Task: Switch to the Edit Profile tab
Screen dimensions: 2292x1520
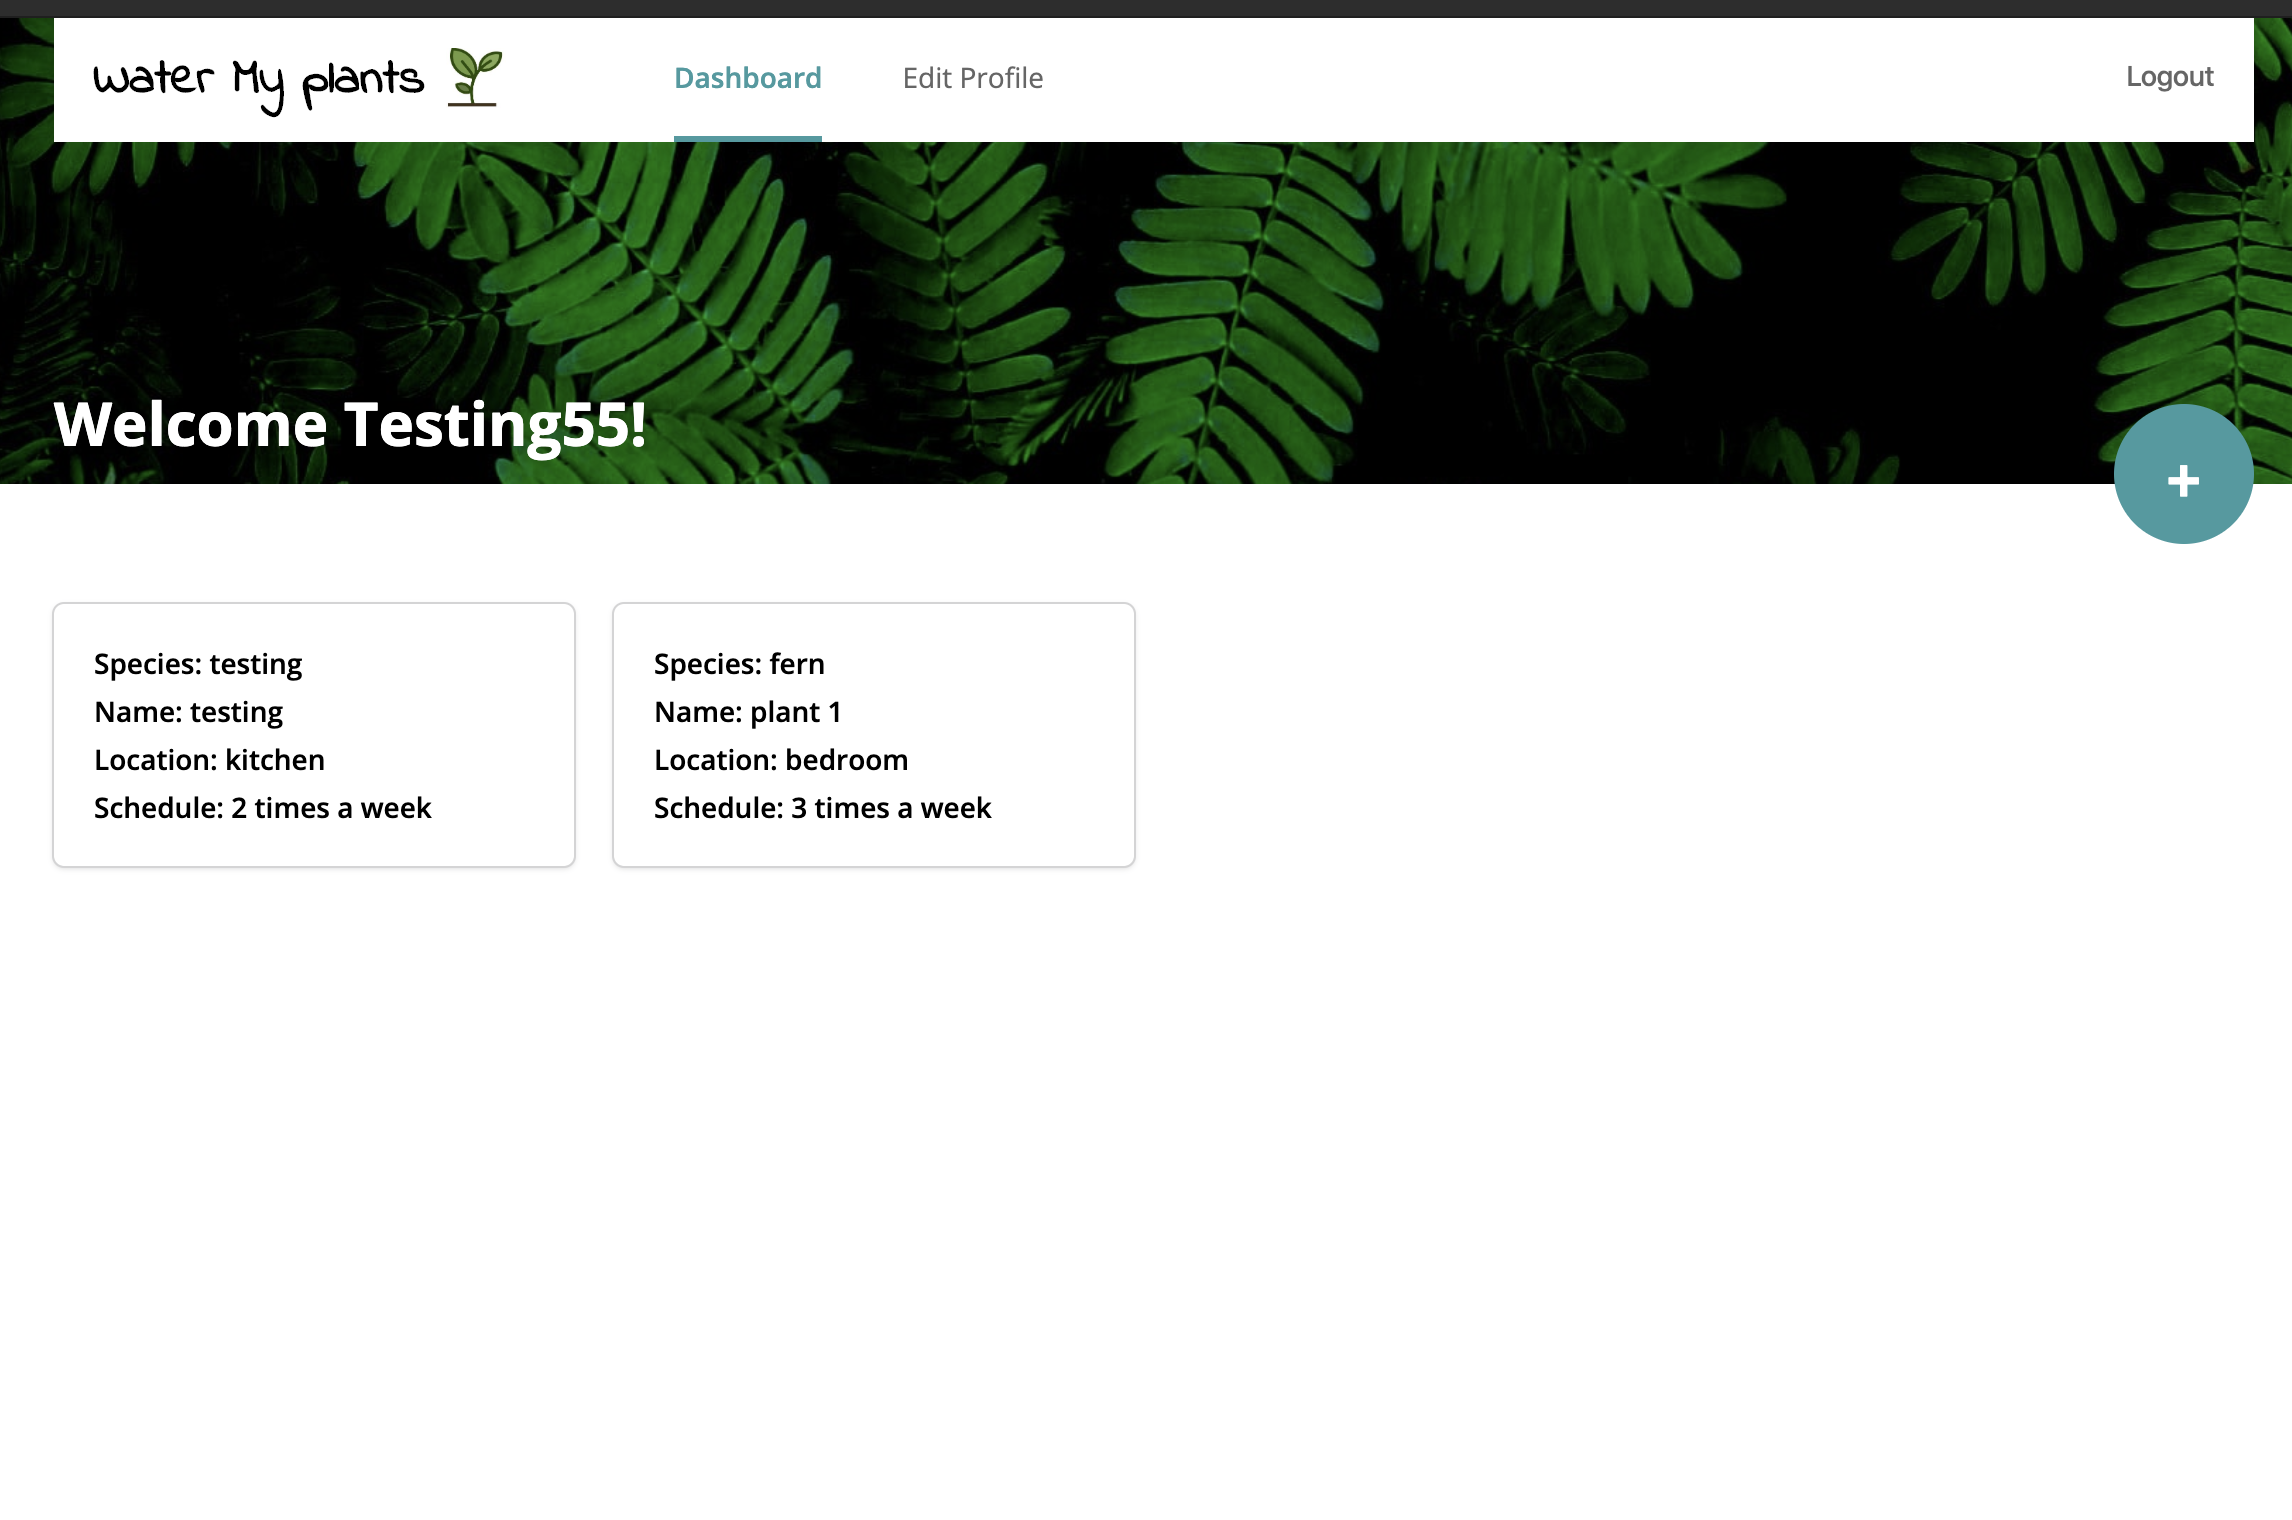Action: click(x=972, y=78)
